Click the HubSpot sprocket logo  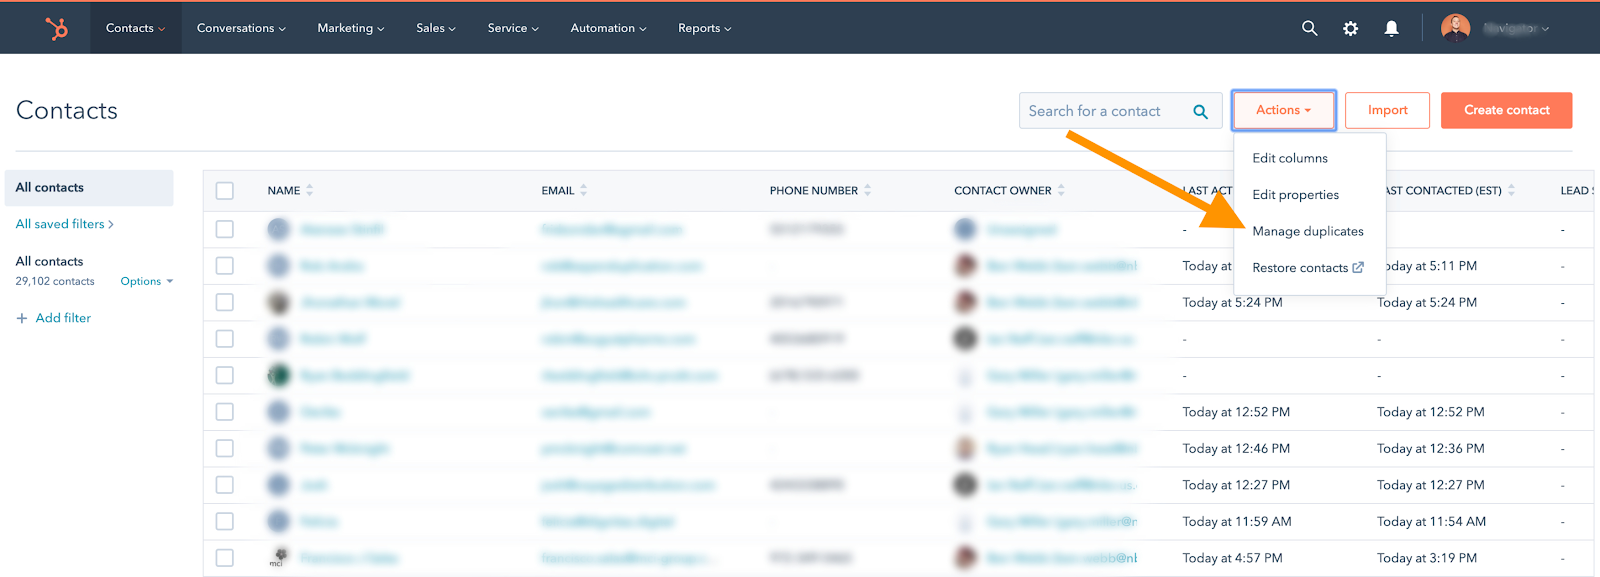click(57, 28)
